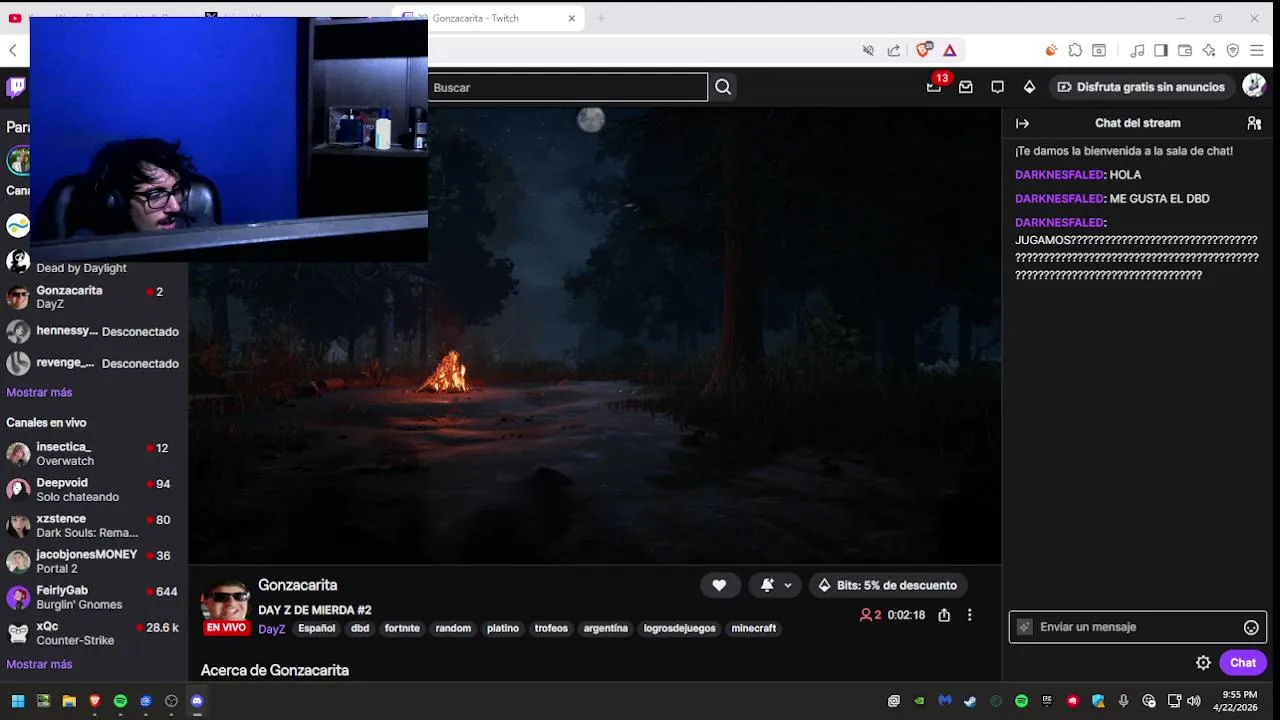The image size is (1280, 720).
Task: Open Deepvoid channel in sidebar
Action: pyautogui.click(x=92, y=490)
